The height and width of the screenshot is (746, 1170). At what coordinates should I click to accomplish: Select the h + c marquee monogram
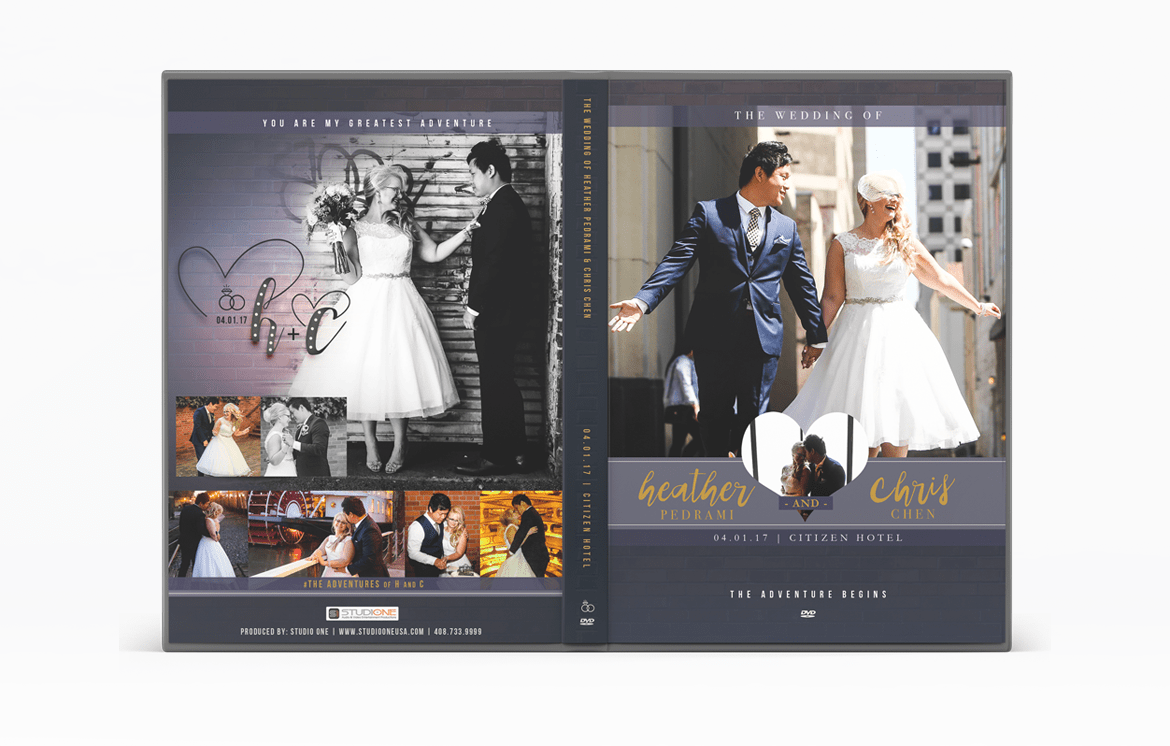tap(301, 316)
